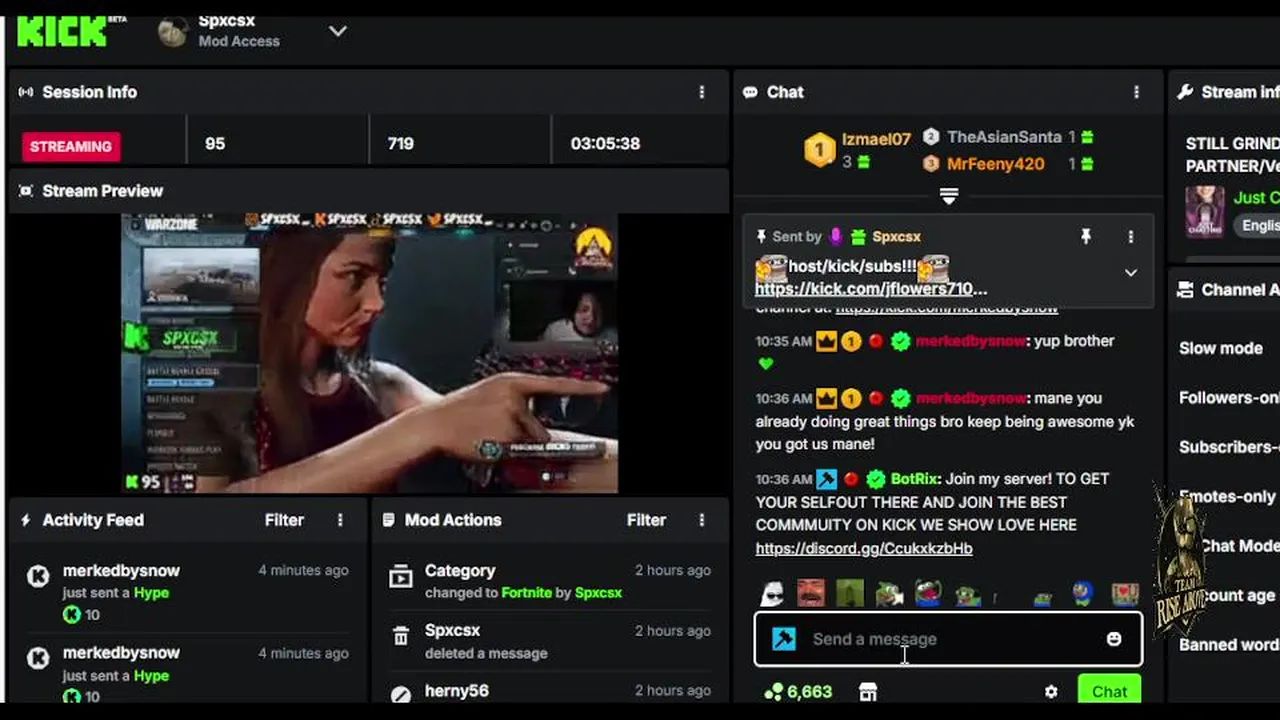Open the Chat panel three-dot menu
Image resolution: width=1280 pixels, height=720 pixels.
pos(1136,92)
